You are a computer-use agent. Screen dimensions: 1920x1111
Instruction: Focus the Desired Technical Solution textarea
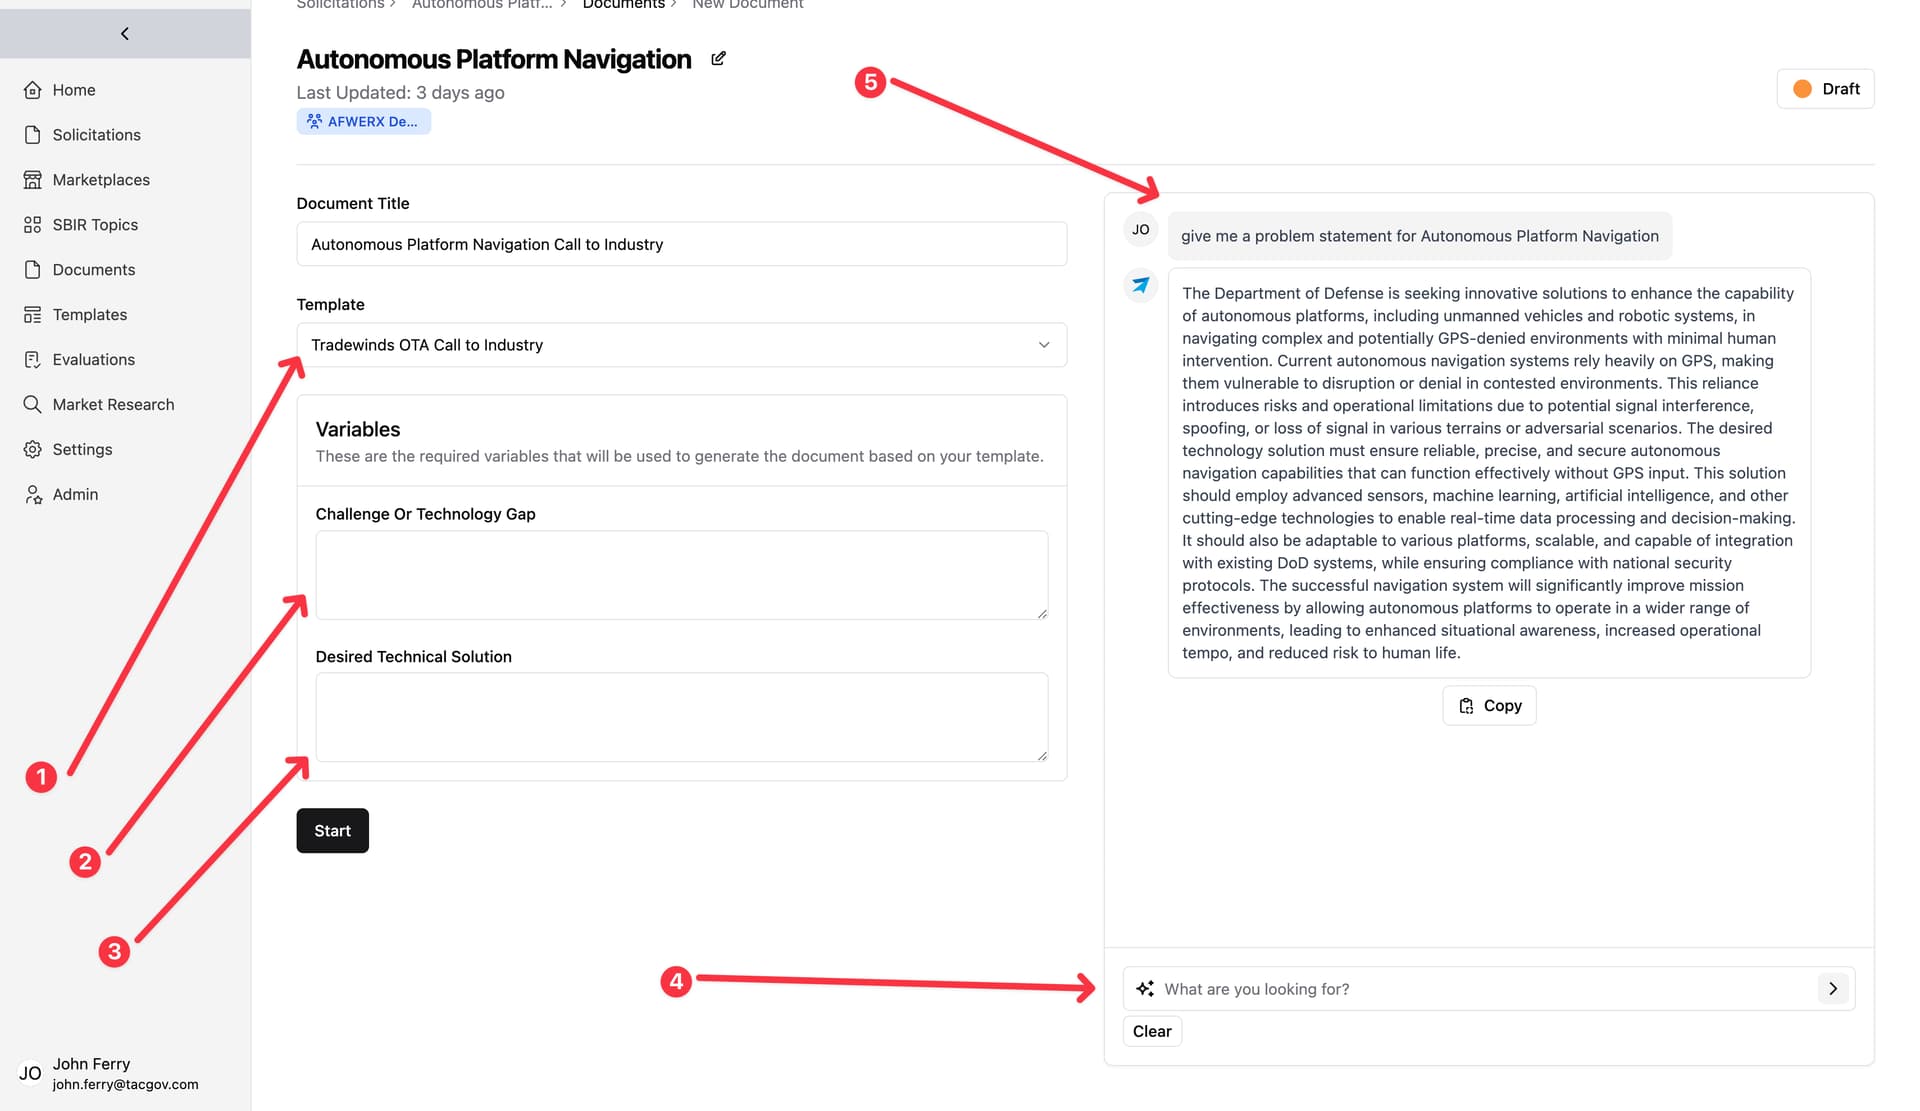tap(682, 717)
